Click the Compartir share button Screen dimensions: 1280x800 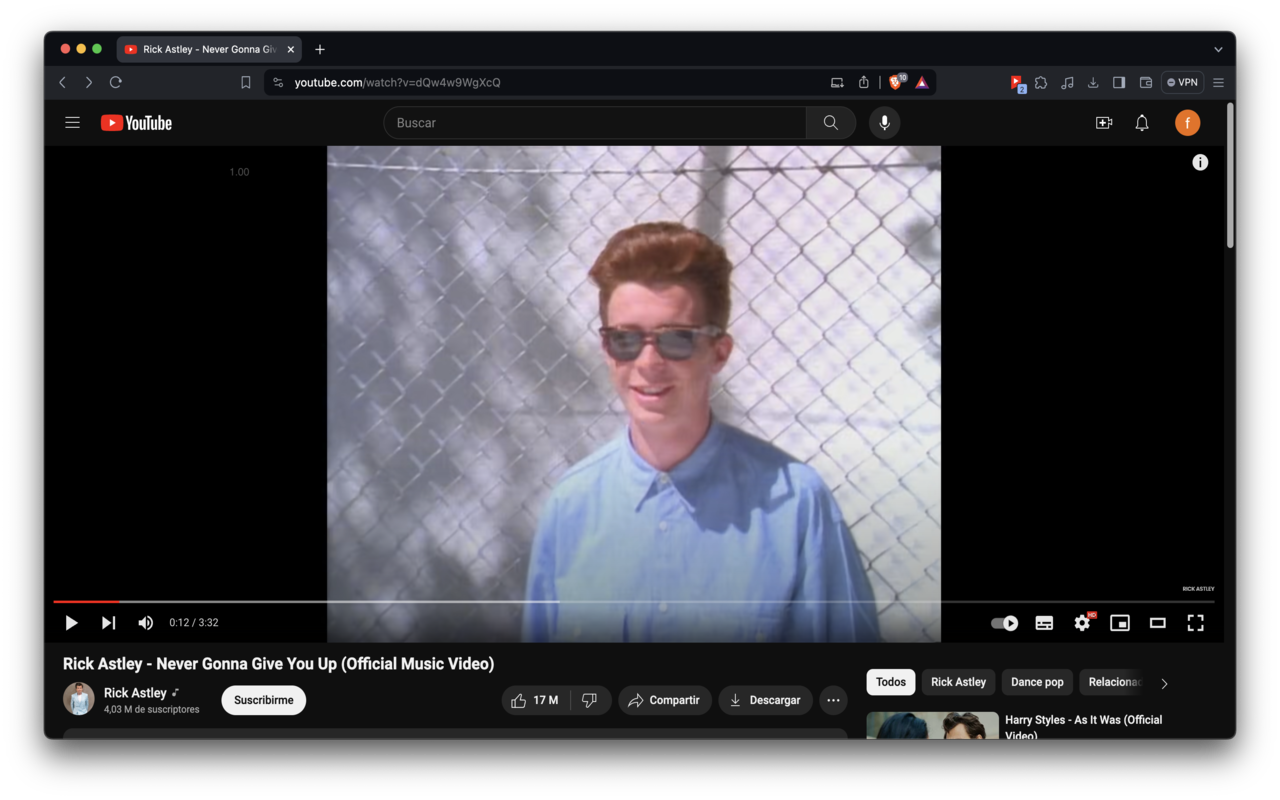tap(664, 700)
